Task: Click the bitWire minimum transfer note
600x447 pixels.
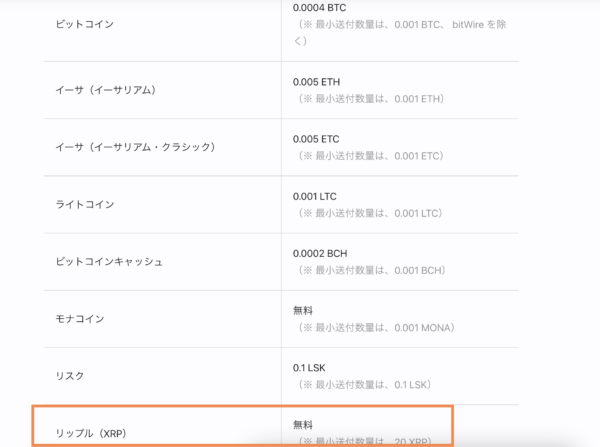Action: coord(400,33)
